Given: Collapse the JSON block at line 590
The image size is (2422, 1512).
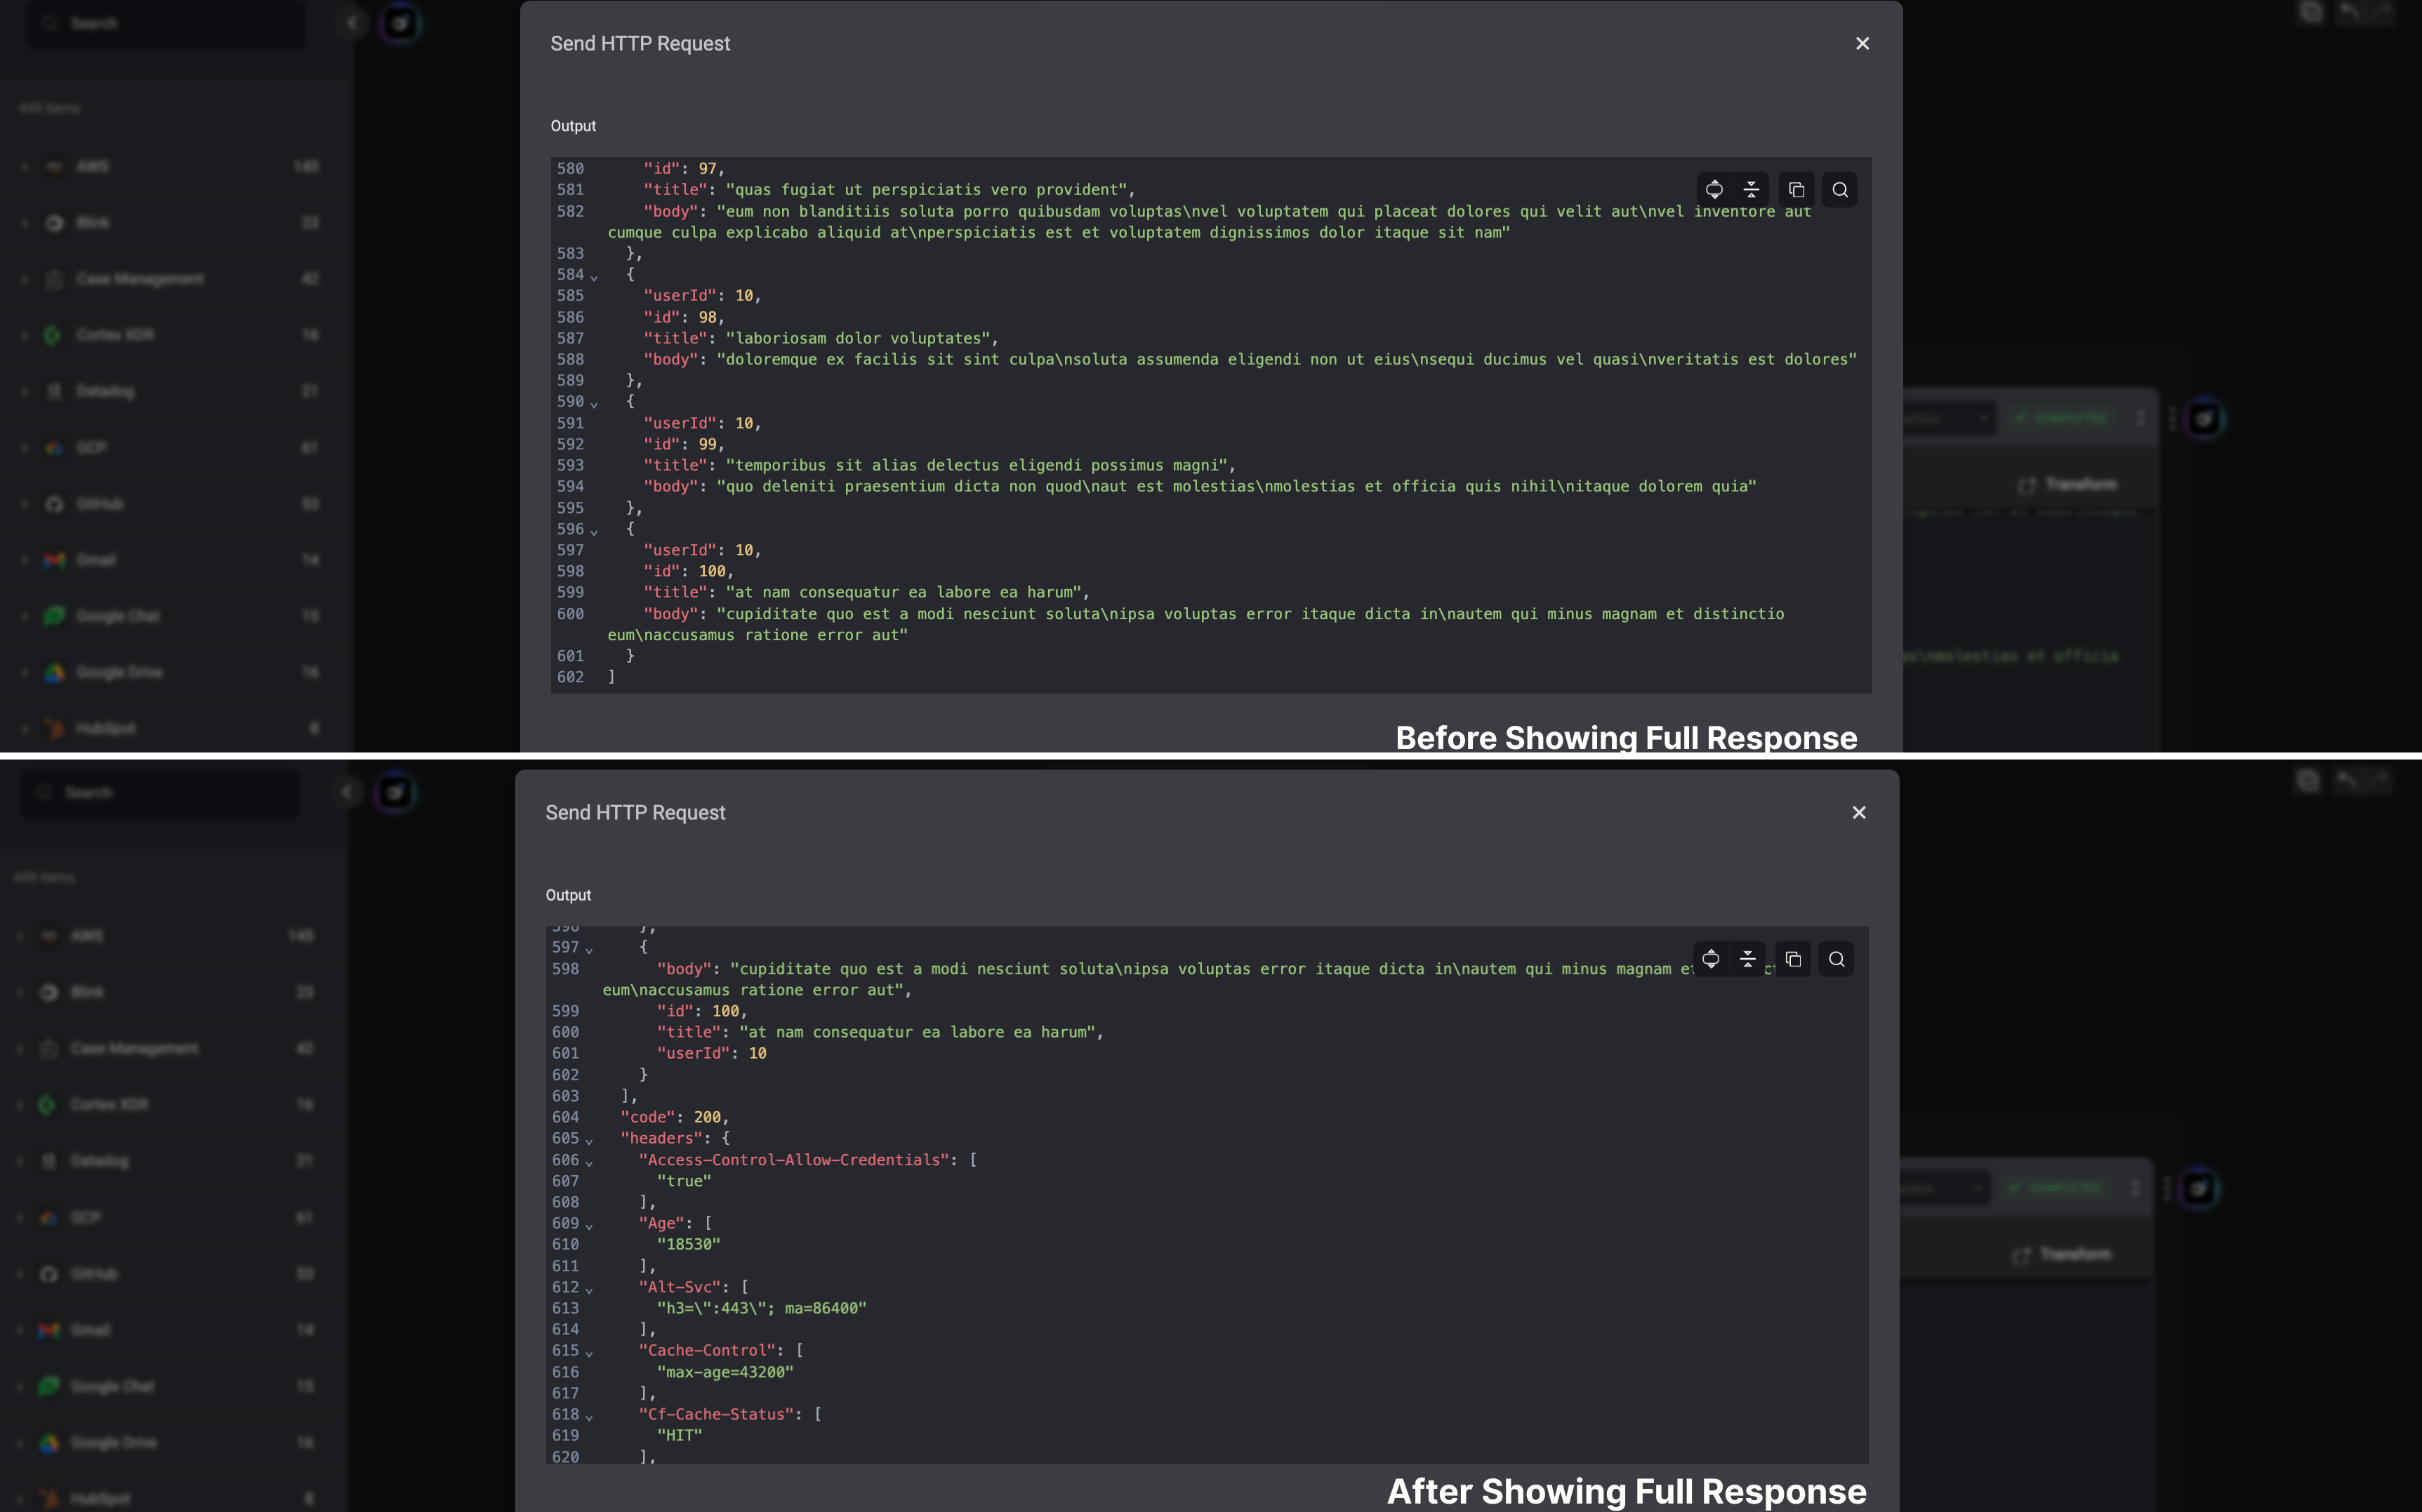Looking at the screenshot, I should pyautogui.click(x=594, y=404).
